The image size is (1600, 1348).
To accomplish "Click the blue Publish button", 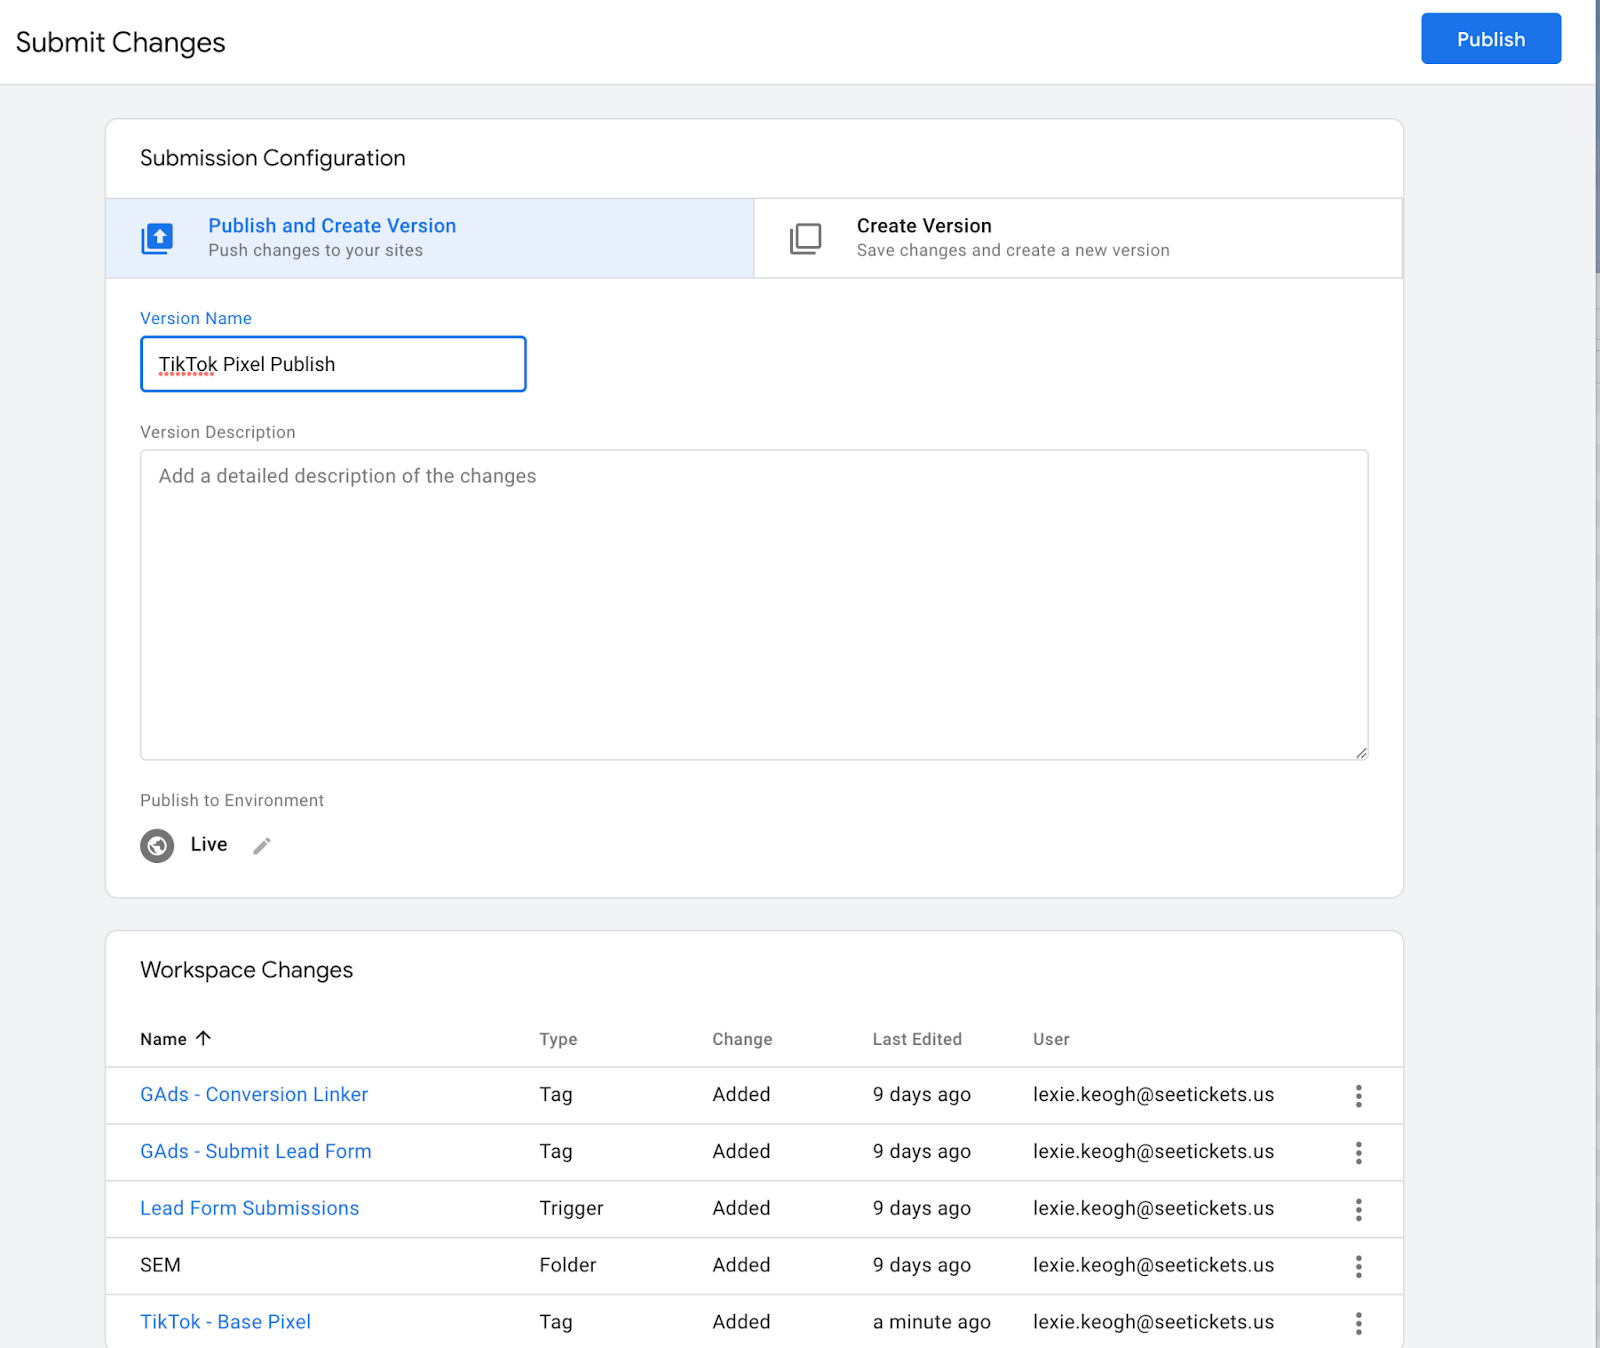I will tap(1490, 39).
